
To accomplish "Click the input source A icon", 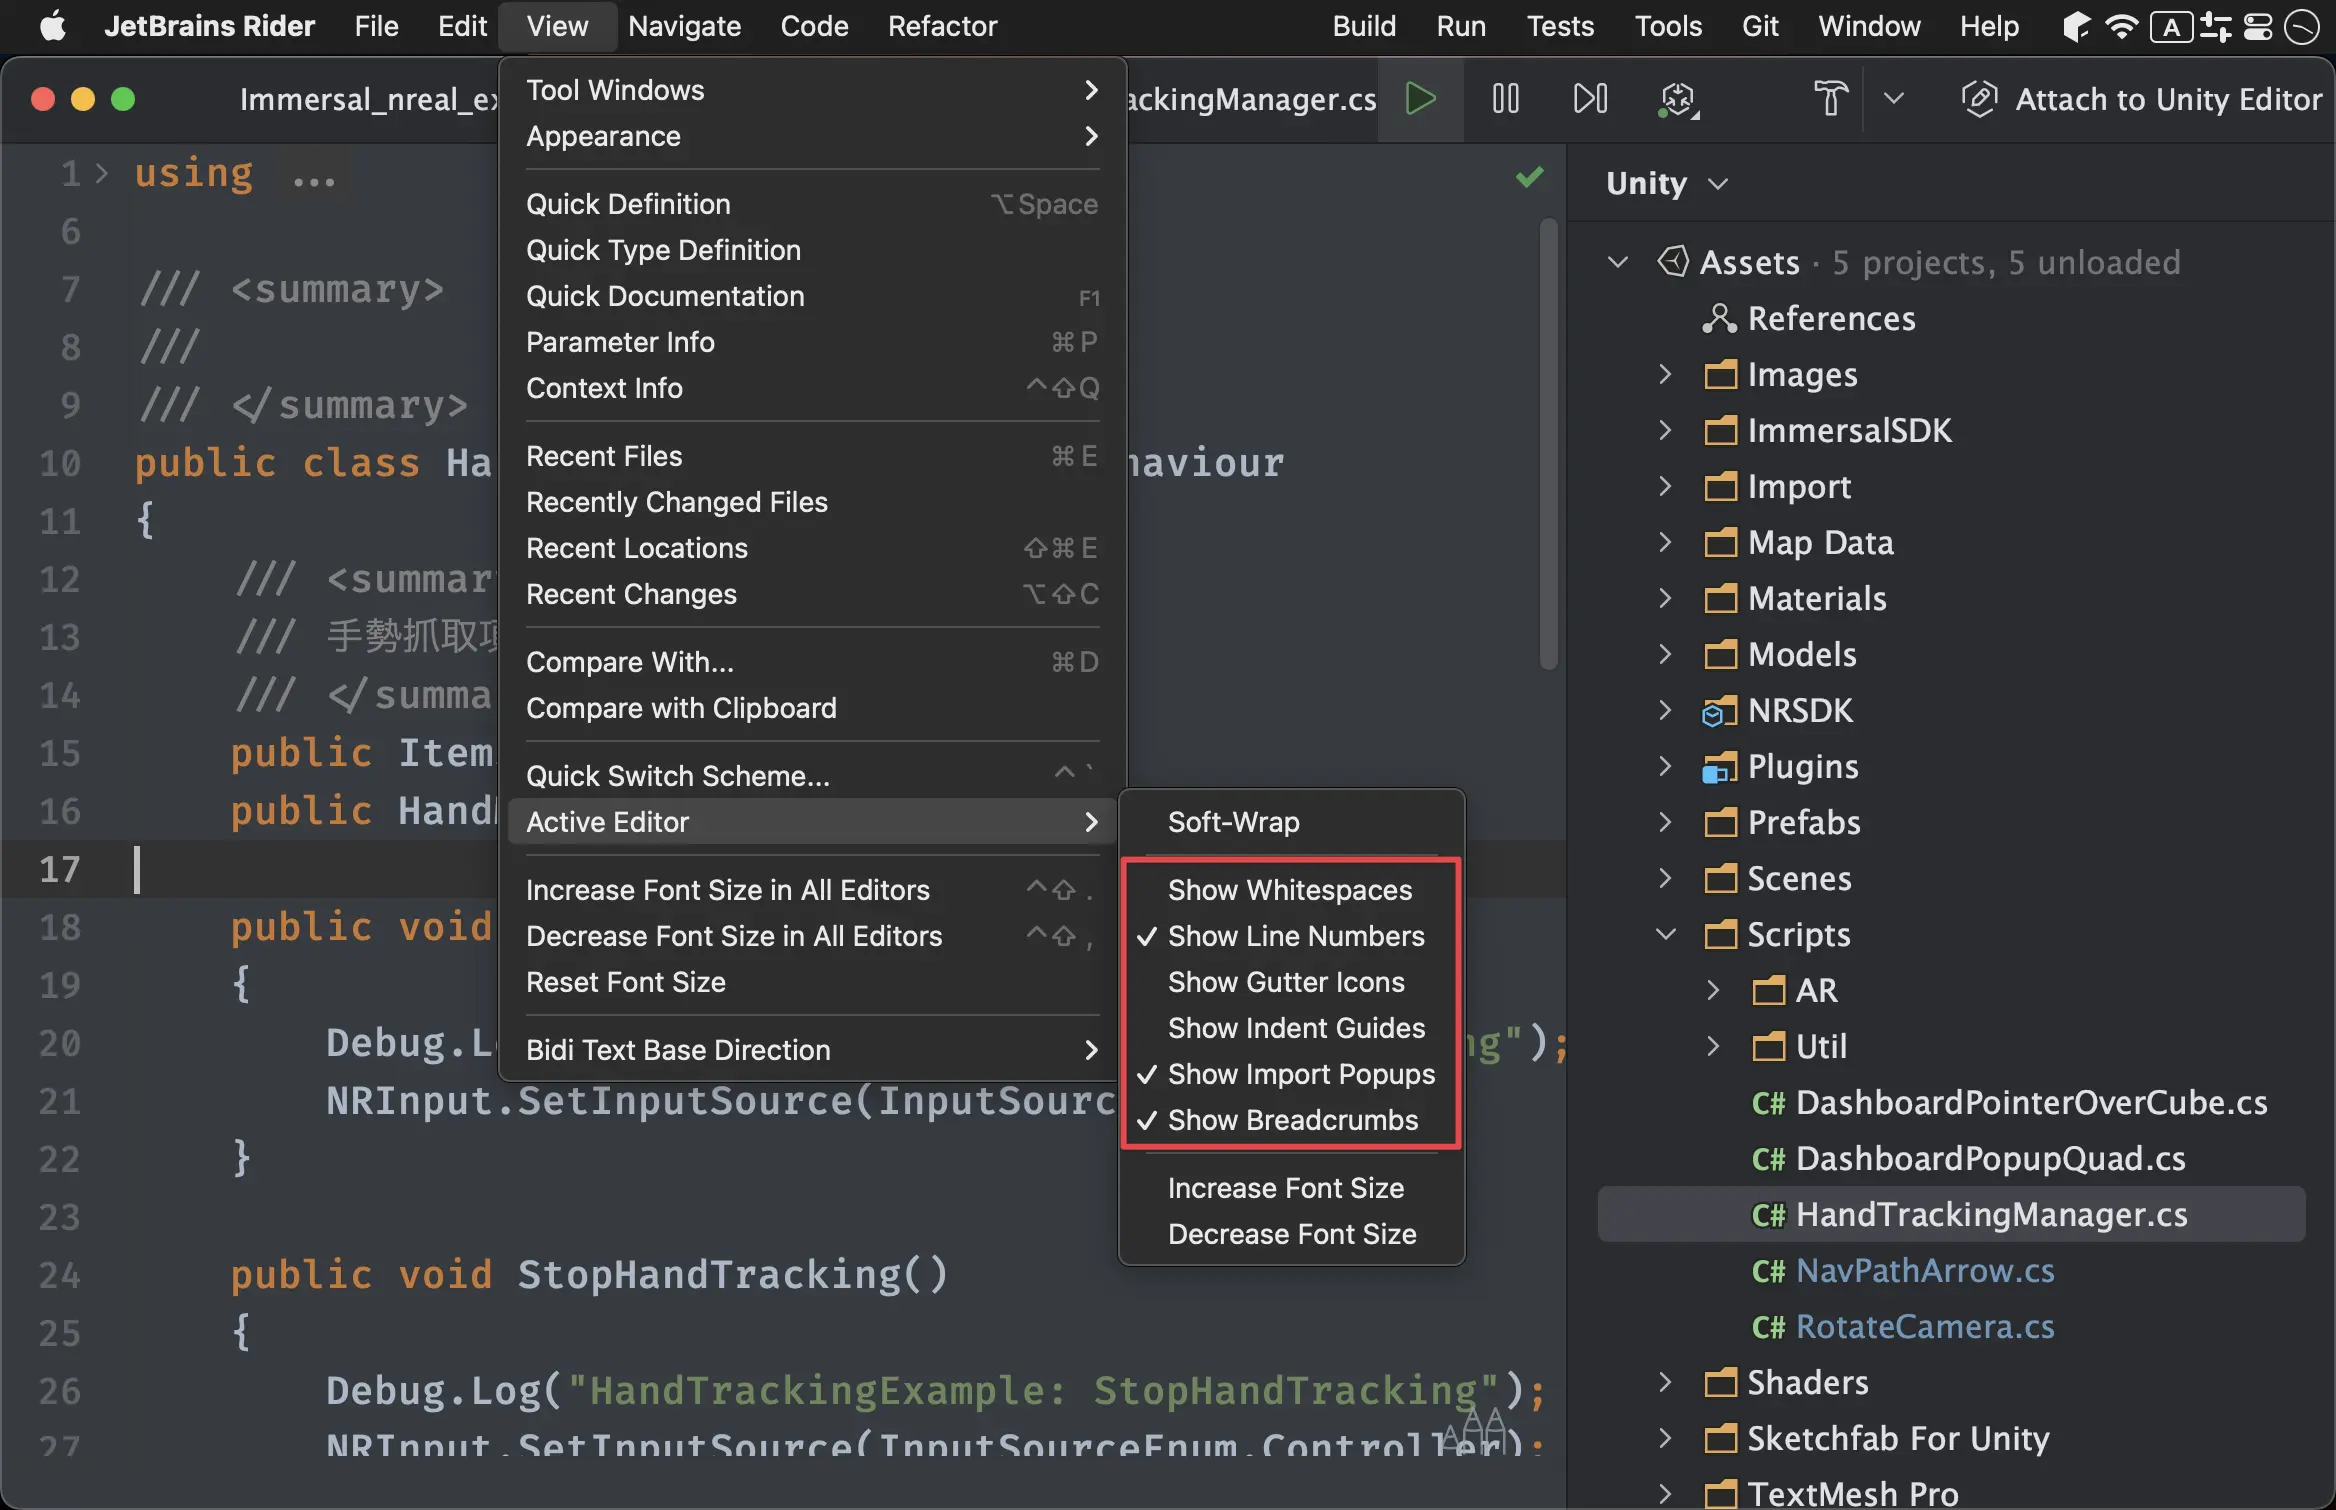I will (x=2171, y=27).
